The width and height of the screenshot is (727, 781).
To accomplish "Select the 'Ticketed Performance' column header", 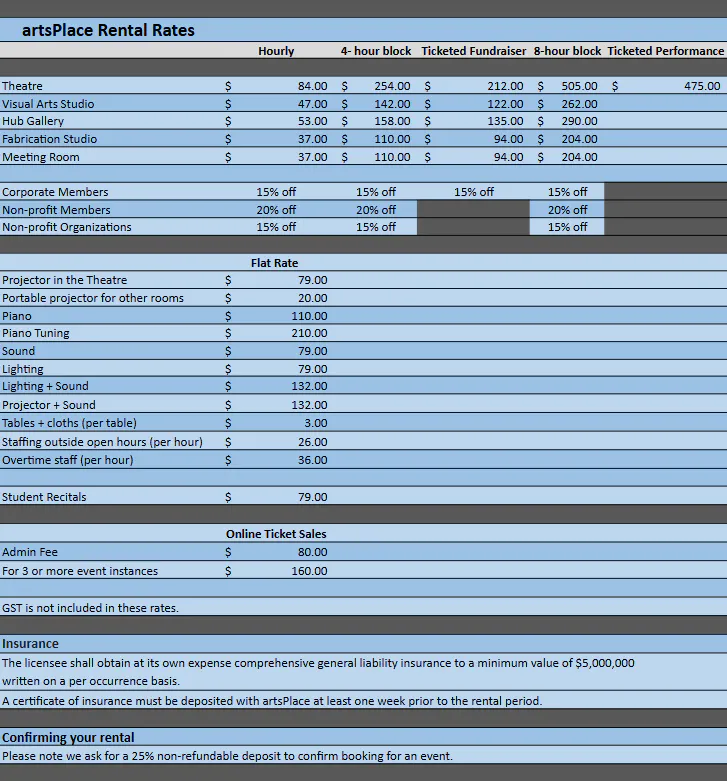I will pyautogui.click(x=666, y=51).
